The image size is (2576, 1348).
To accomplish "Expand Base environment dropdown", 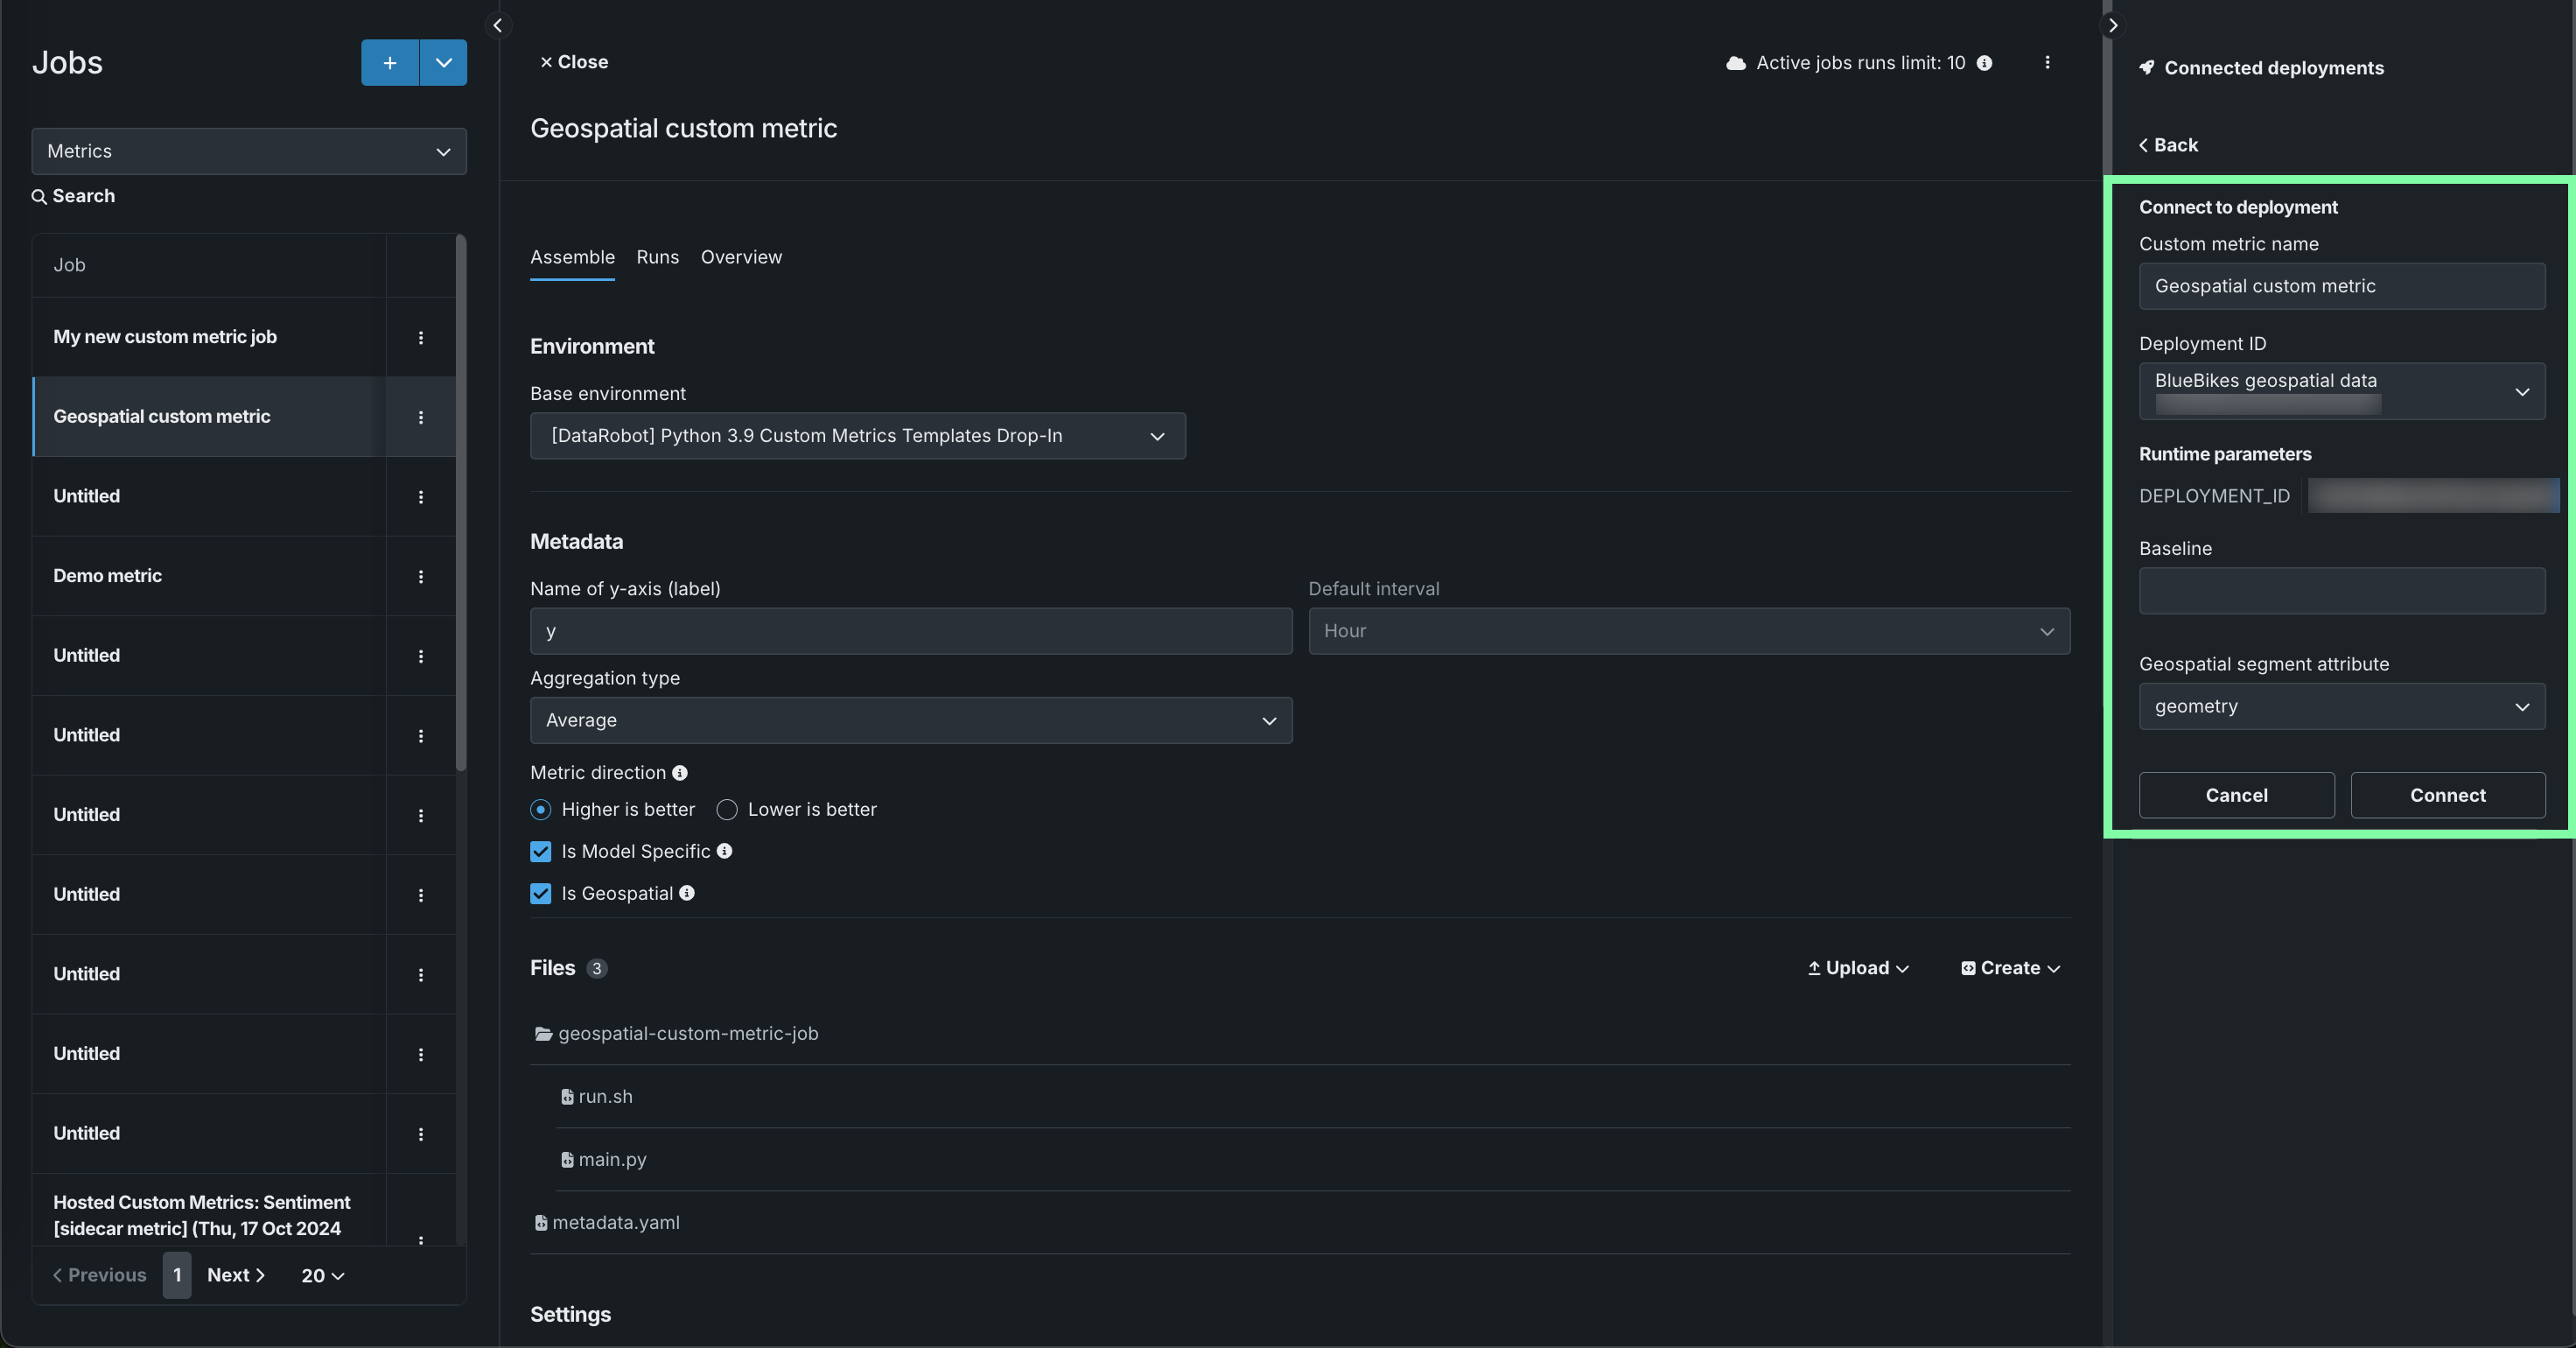I will (x=857, y=436).
